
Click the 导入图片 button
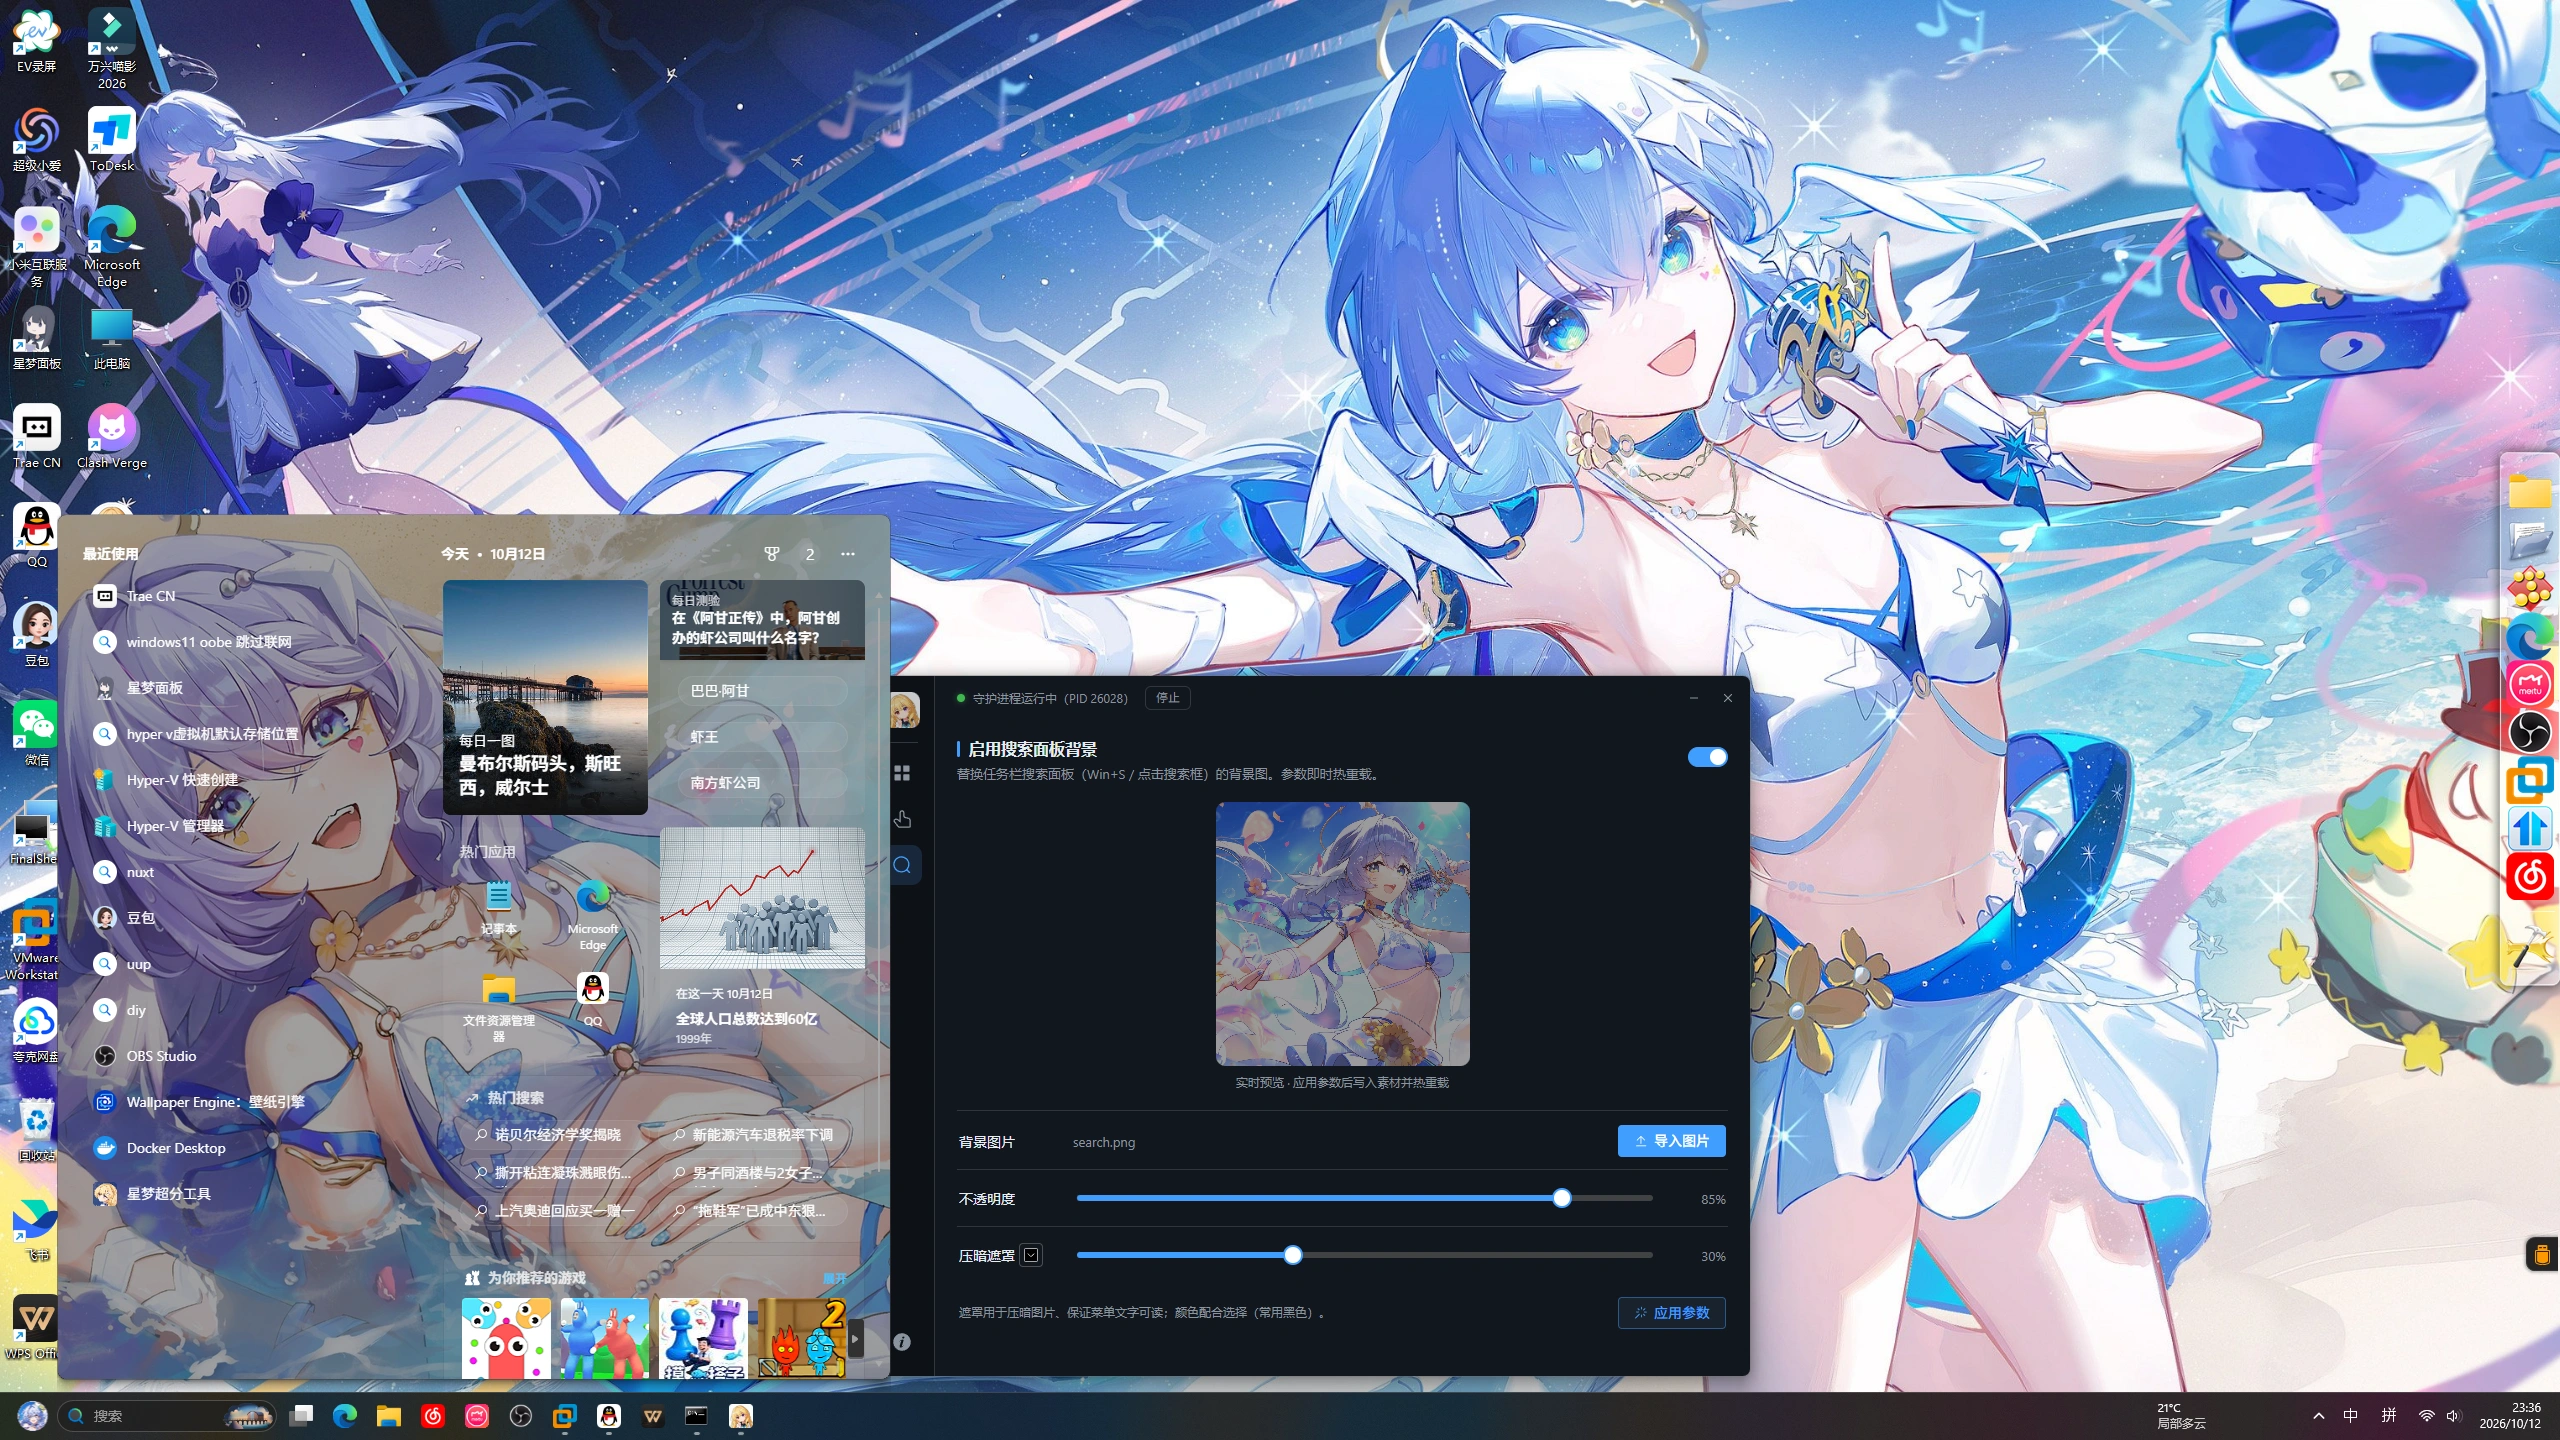(1671, 1141)
